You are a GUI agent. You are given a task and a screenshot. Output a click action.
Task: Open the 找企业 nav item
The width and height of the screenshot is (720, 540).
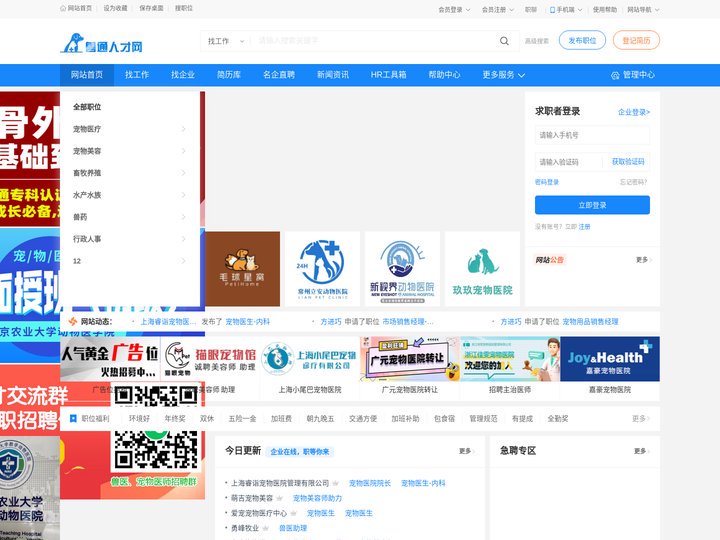point(183,75)
